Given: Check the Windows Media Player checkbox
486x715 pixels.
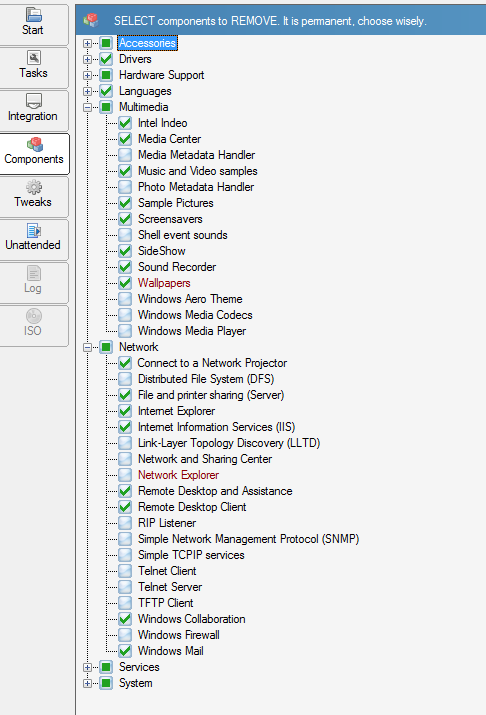Looking at the screenshot, I should tap(125, 331).
